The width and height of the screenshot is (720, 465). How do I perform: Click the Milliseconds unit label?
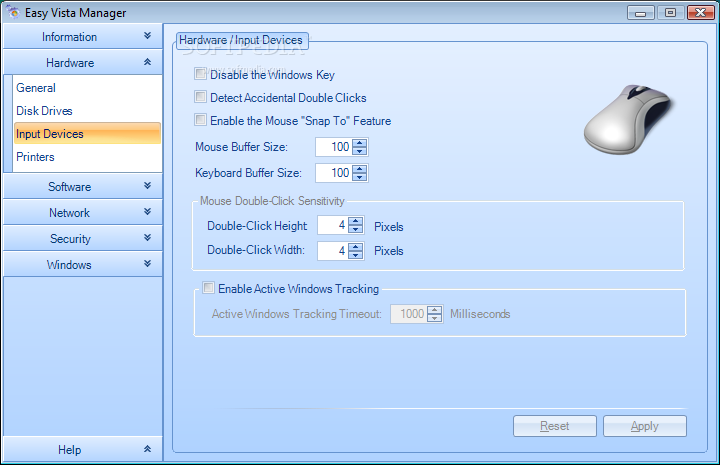480,314
